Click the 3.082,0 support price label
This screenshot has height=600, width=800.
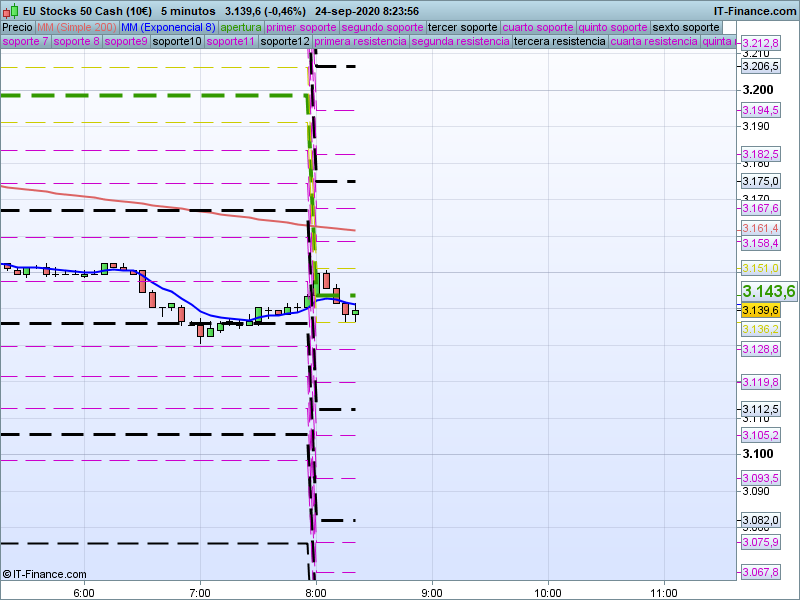[760, 520]
